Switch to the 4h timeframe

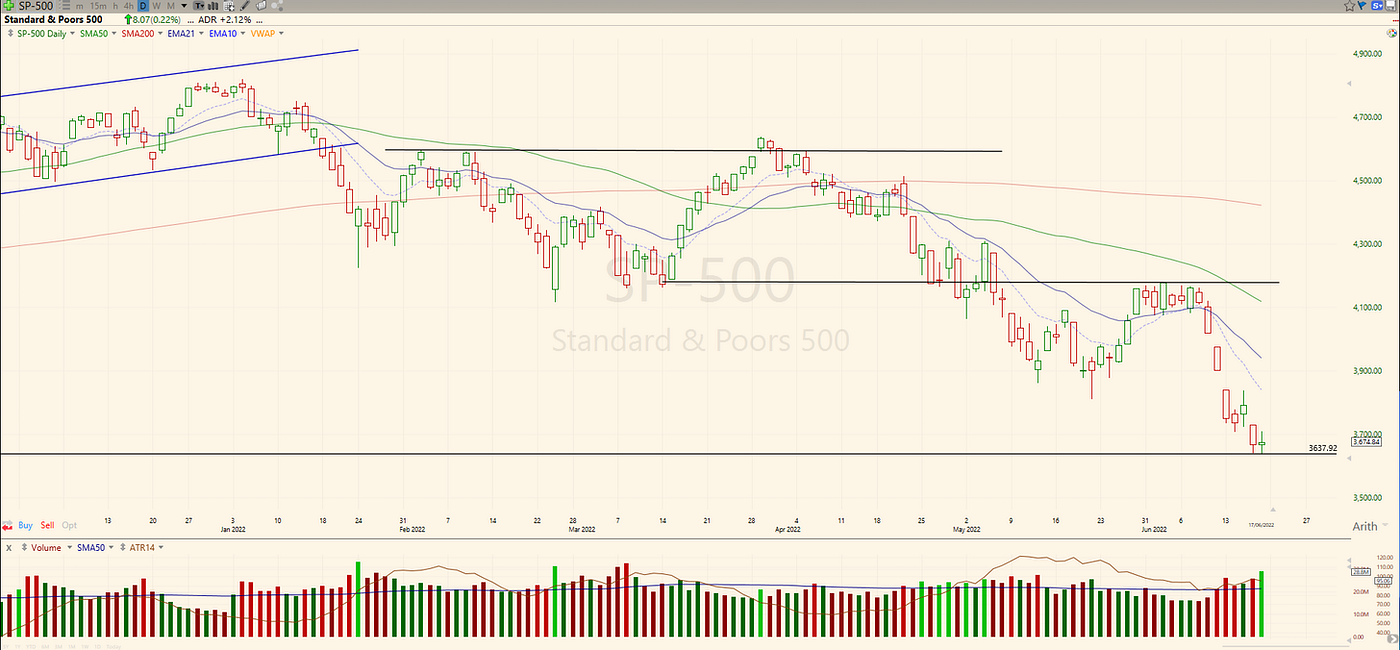[129, 6]
